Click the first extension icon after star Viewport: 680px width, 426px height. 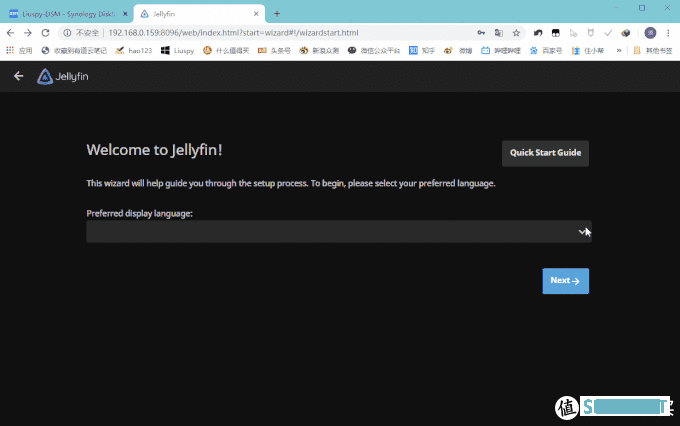pyautogui.click(x=538, y=33)
